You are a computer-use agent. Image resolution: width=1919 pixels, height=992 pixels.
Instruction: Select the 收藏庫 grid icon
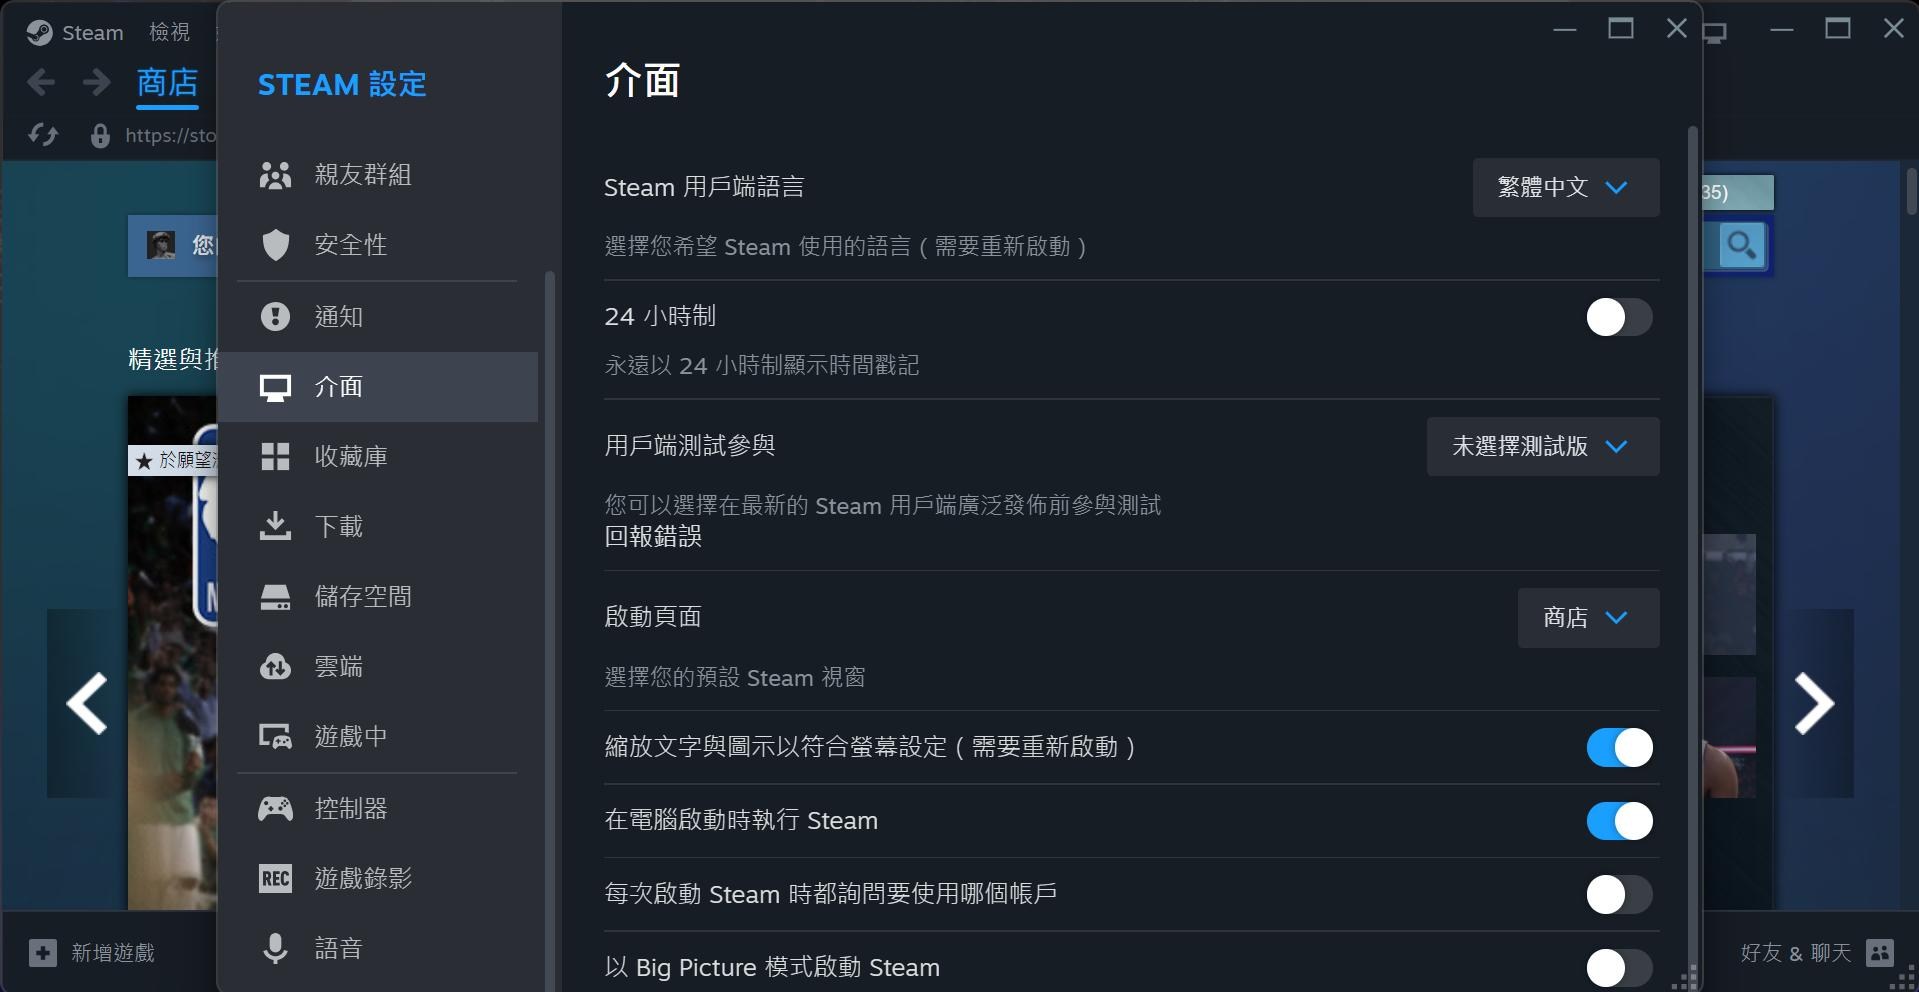(x=275, y=457)
